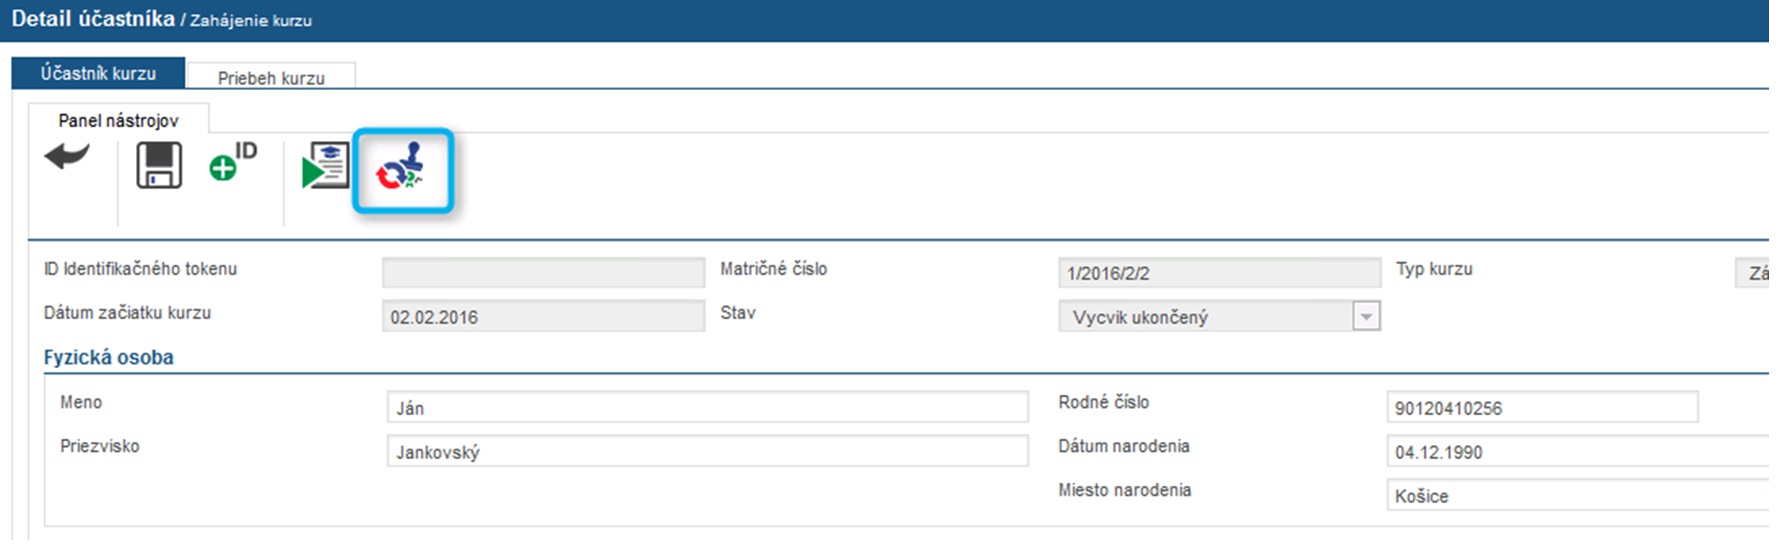Click the ID Identifikačného tokenu field
1778x547 pixels.
pyautogui.click(x=543, y=273)
